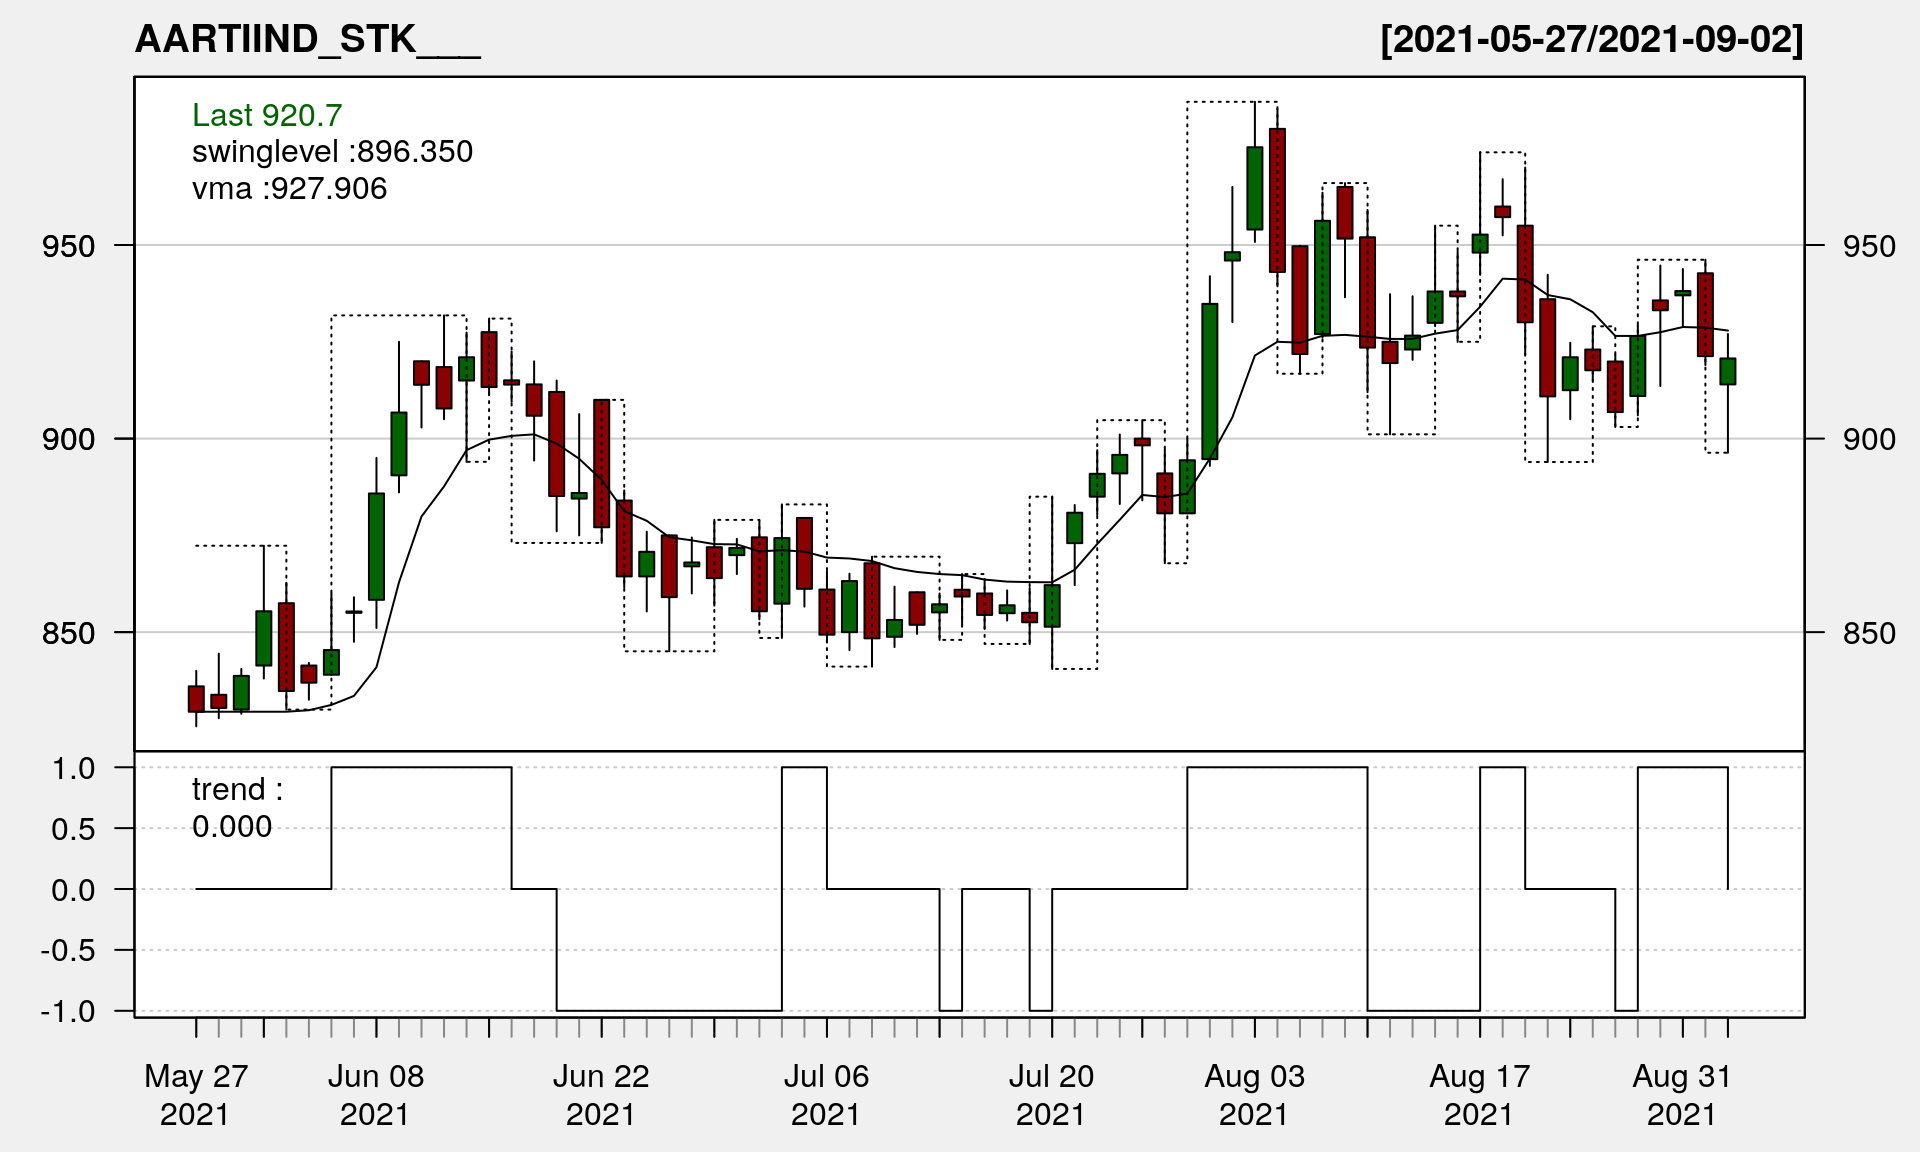Click the Aug 17 2021 axis label
This screenshot has height=1152, width=1920.
1479,1095
